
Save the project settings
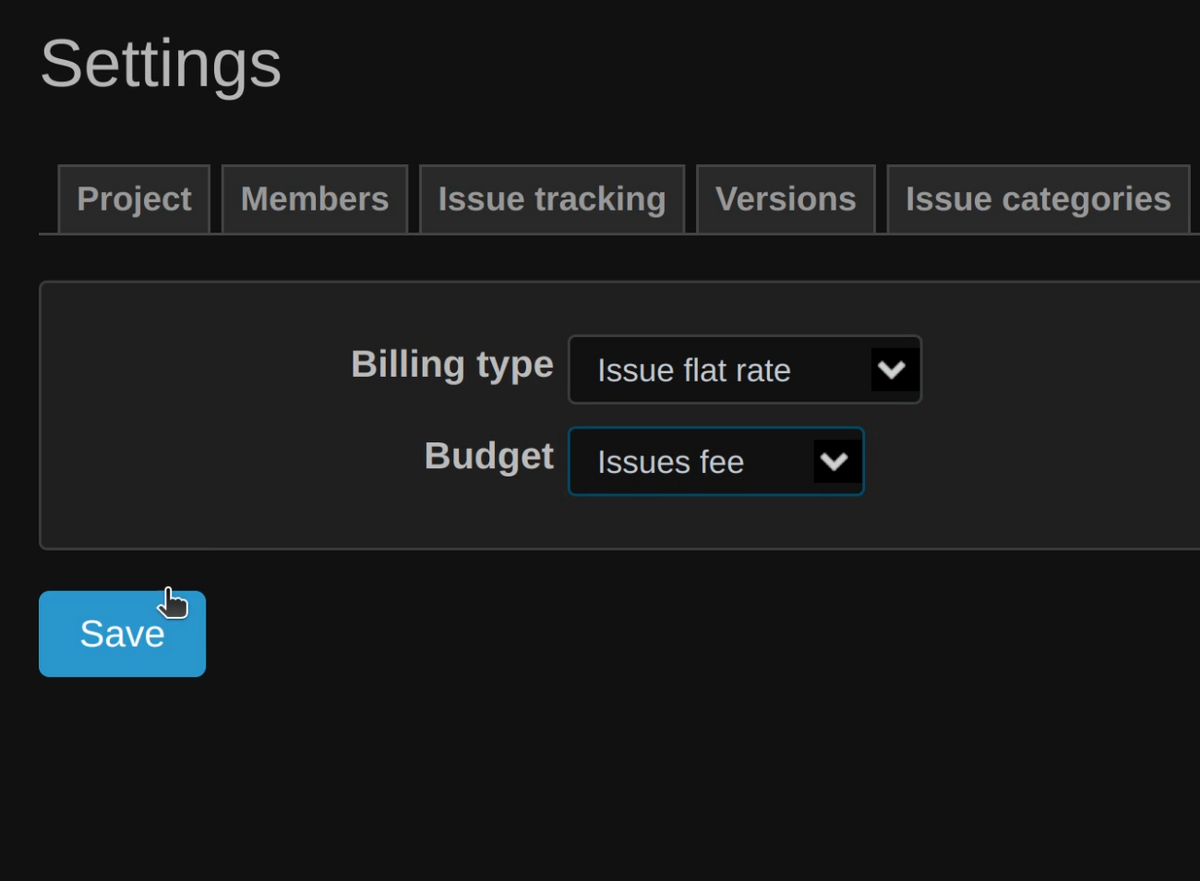(x=121, y=632)
